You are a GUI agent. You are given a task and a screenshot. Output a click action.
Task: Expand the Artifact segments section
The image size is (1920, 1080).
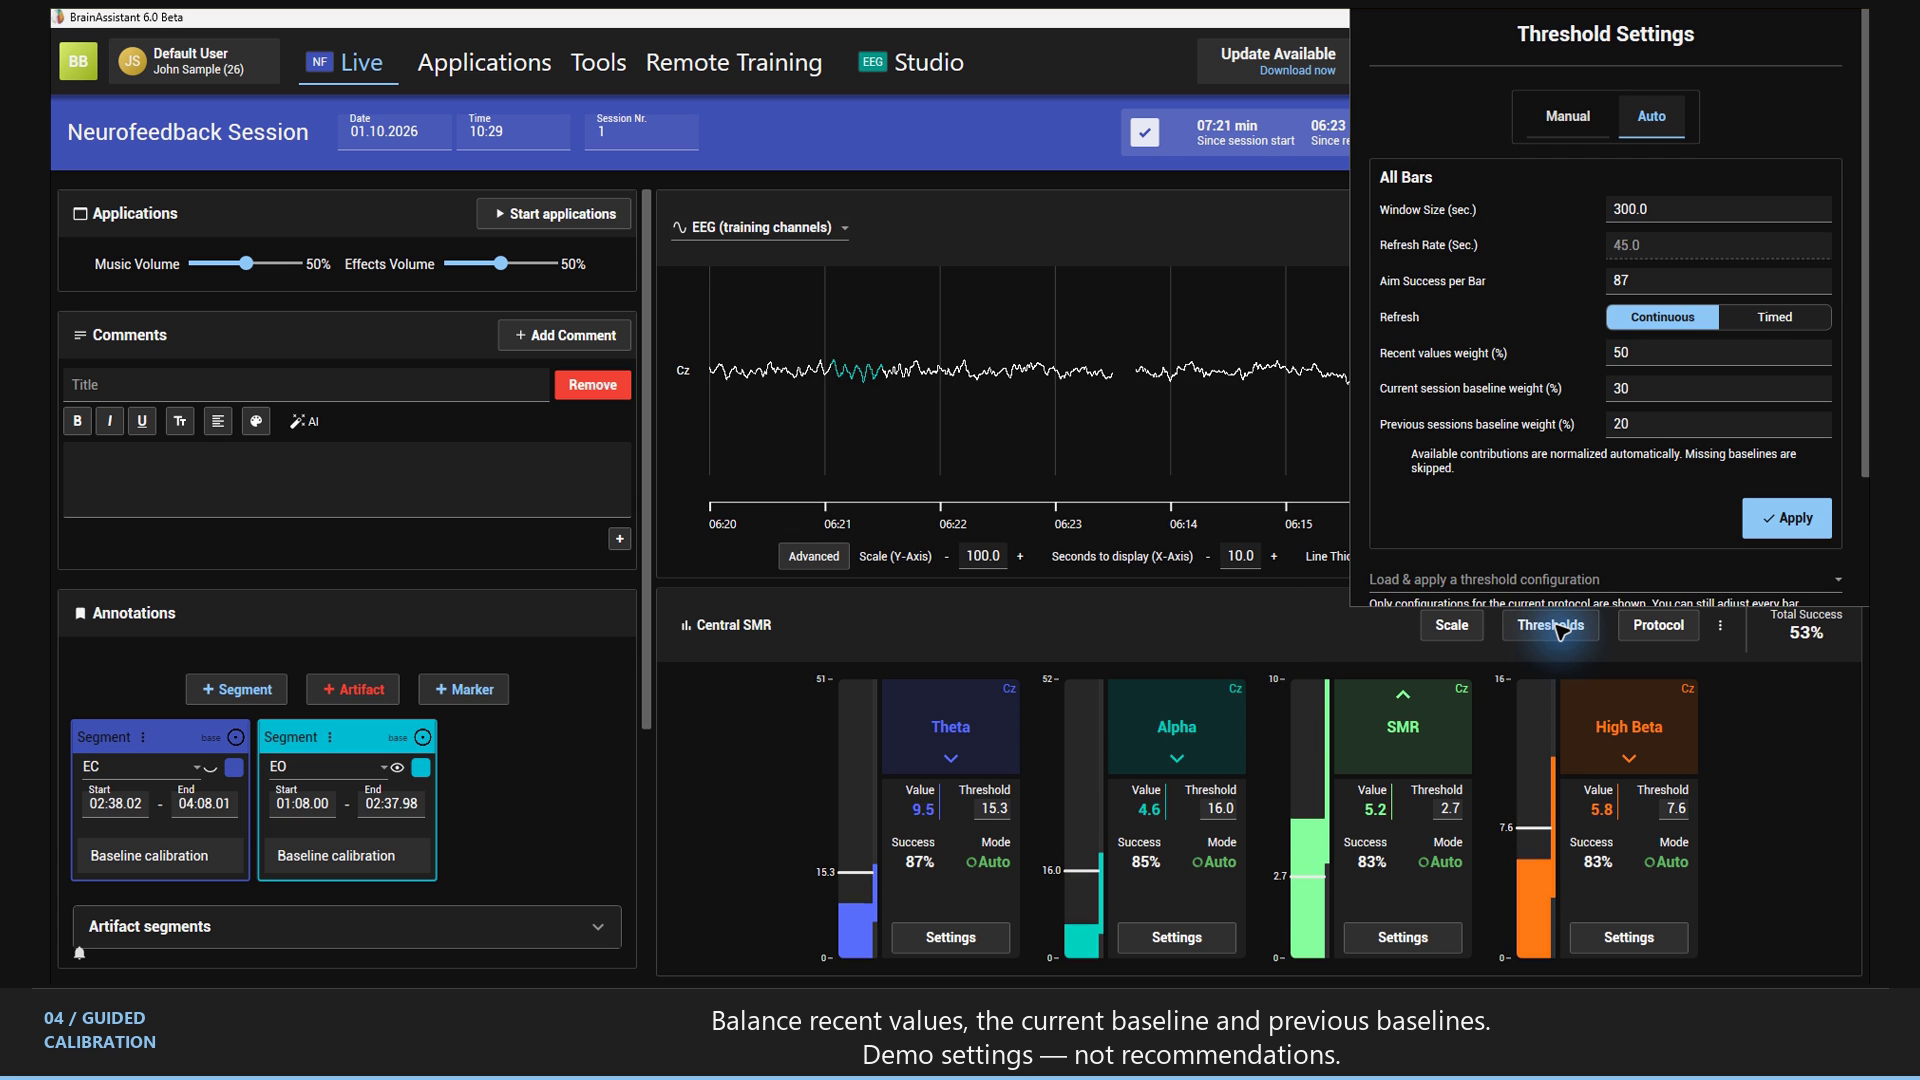347,927
